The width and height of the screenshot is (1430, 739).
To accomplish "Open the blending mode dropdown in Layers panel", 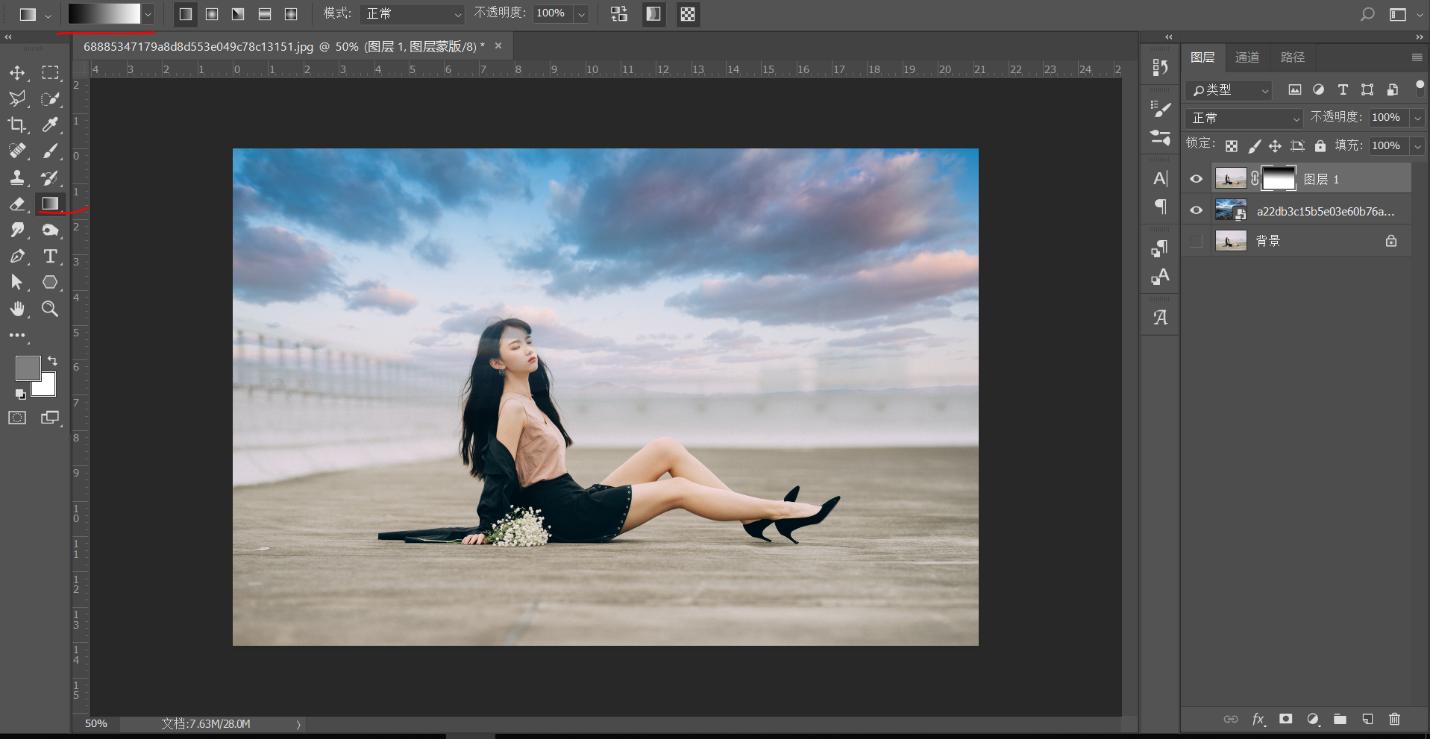I will (x=1243, y=117).
